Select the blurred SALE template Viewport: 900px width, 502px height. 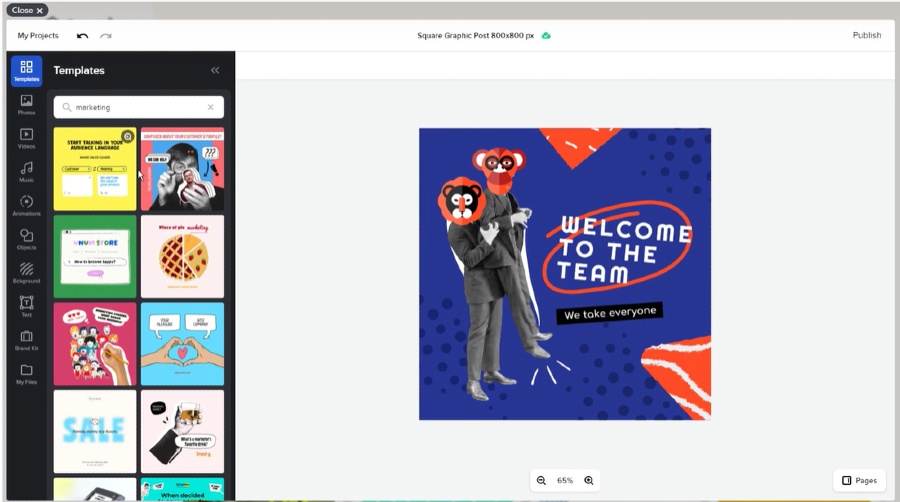(x=95, y=431)
